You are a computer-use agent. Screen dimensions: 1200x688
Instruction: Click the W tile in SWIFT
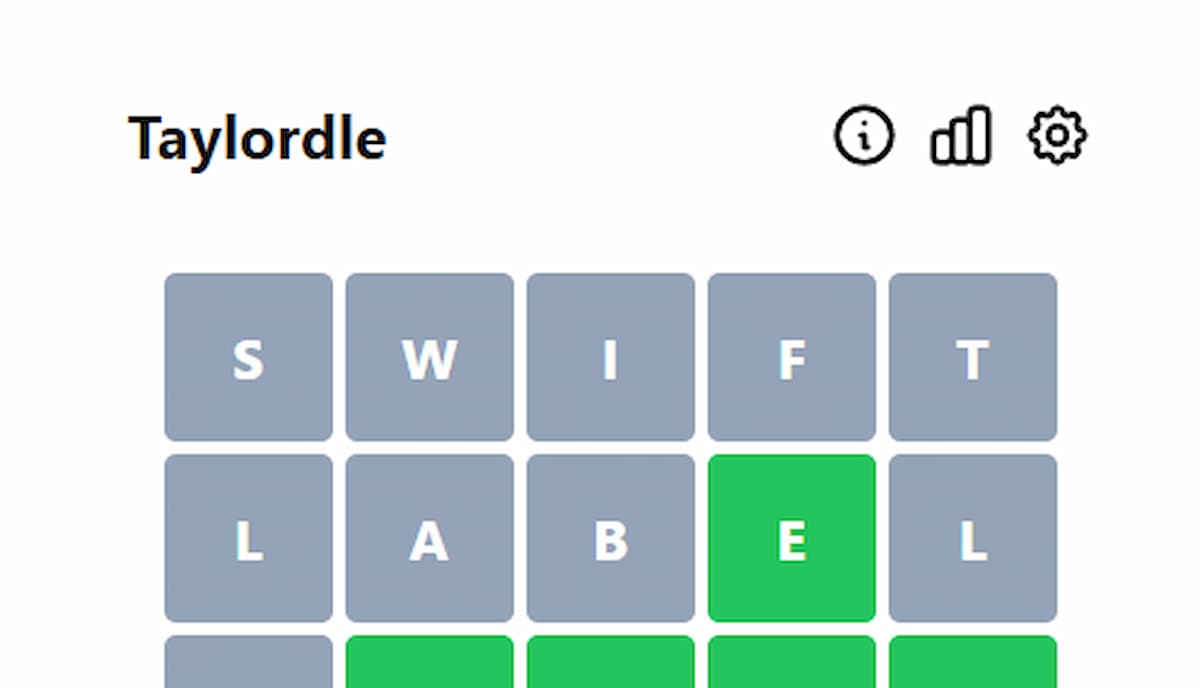click(429, 357)
